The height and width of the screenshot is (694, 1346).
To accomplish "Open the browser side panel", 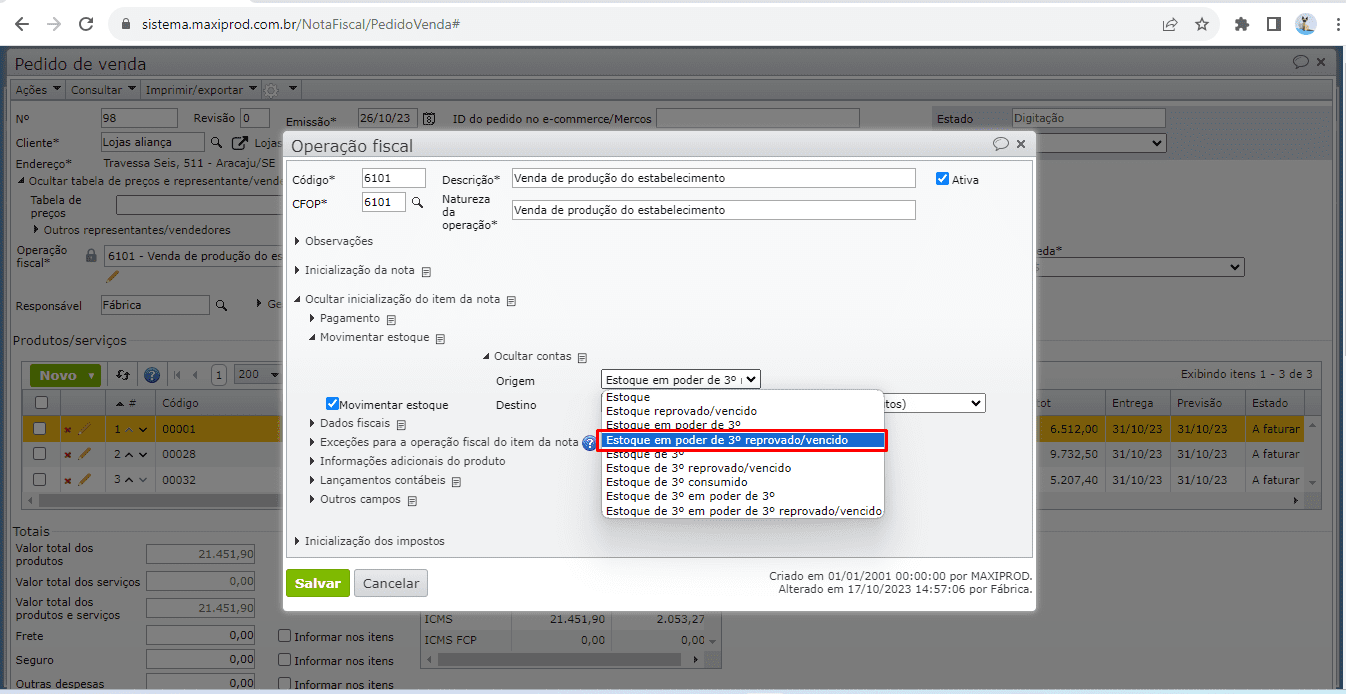I will (x=1274, y=24).
